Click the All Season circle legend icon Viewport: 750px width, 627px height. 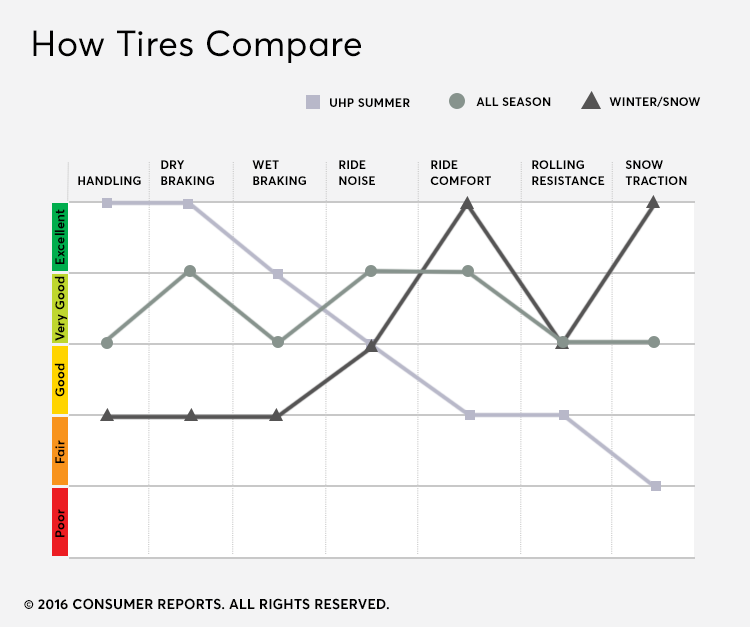[457, 101]
